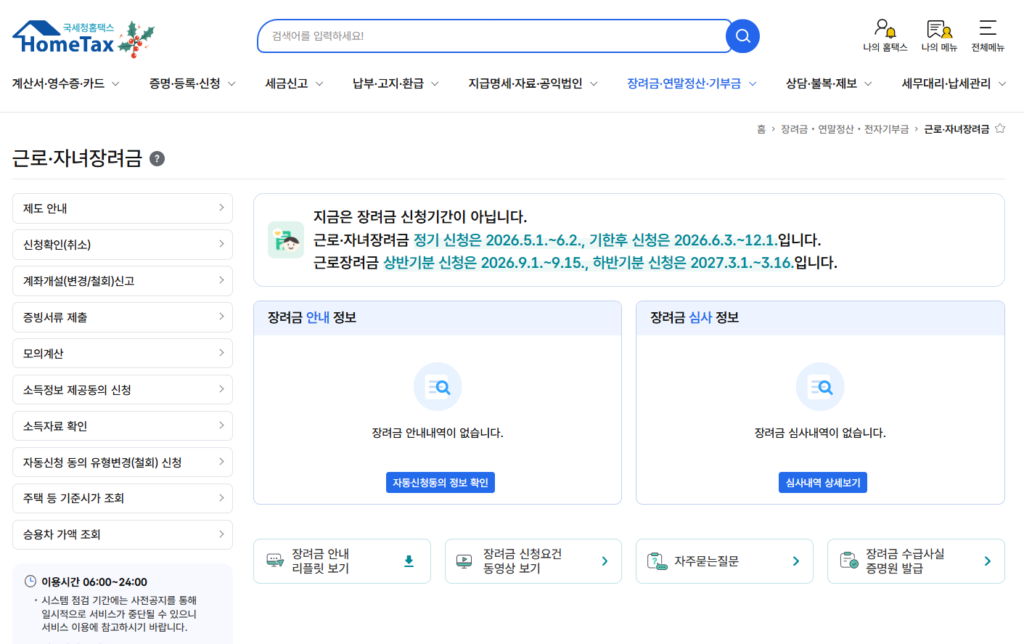Click the help question-mark icon beside 근로·자녀장려금
This screenshot has width=1024, height=644.
(157, 157)
